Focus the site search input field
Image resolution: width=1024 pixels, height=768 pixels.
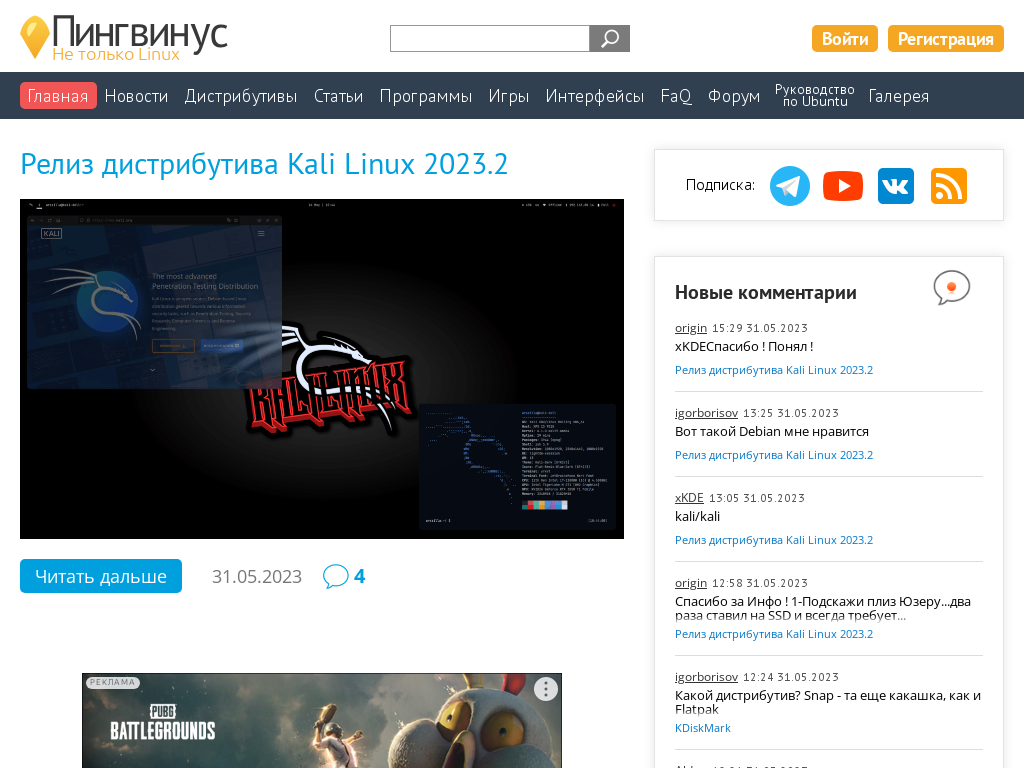(490, 39)
